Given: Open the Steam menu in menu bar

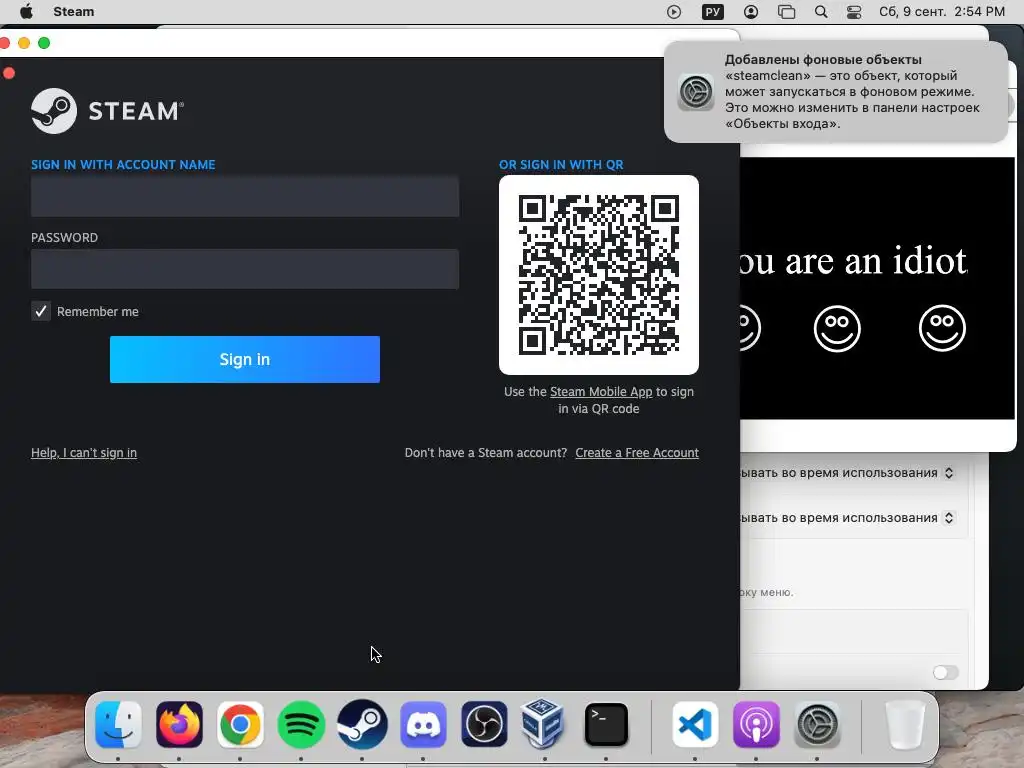Looking at the screenshot, I should pyautogui.click(x=74, y=12).
